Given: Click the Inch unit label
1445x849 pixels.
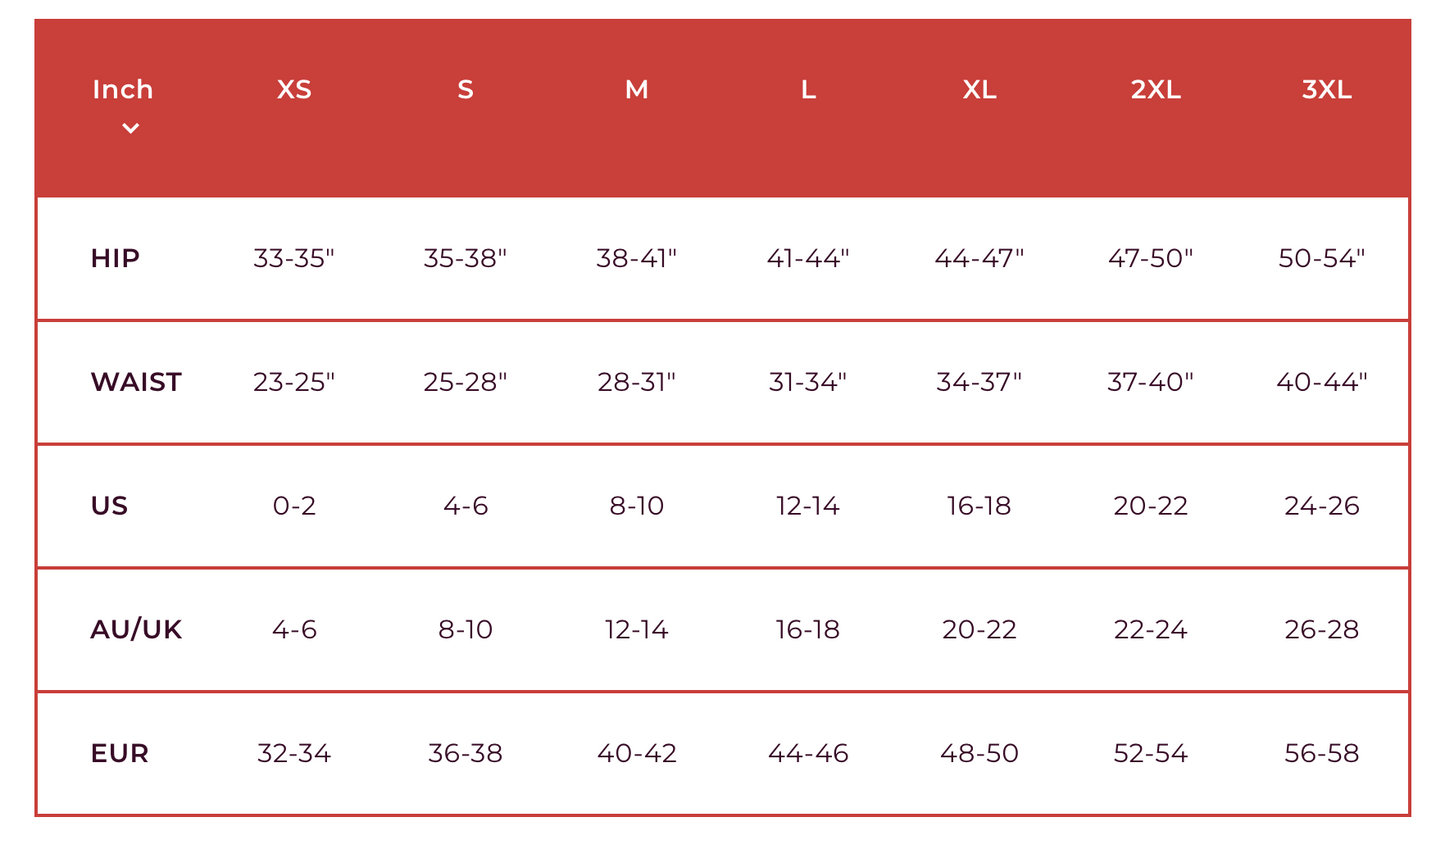Looking at the screenshot, I should click(x=122, y=90).
